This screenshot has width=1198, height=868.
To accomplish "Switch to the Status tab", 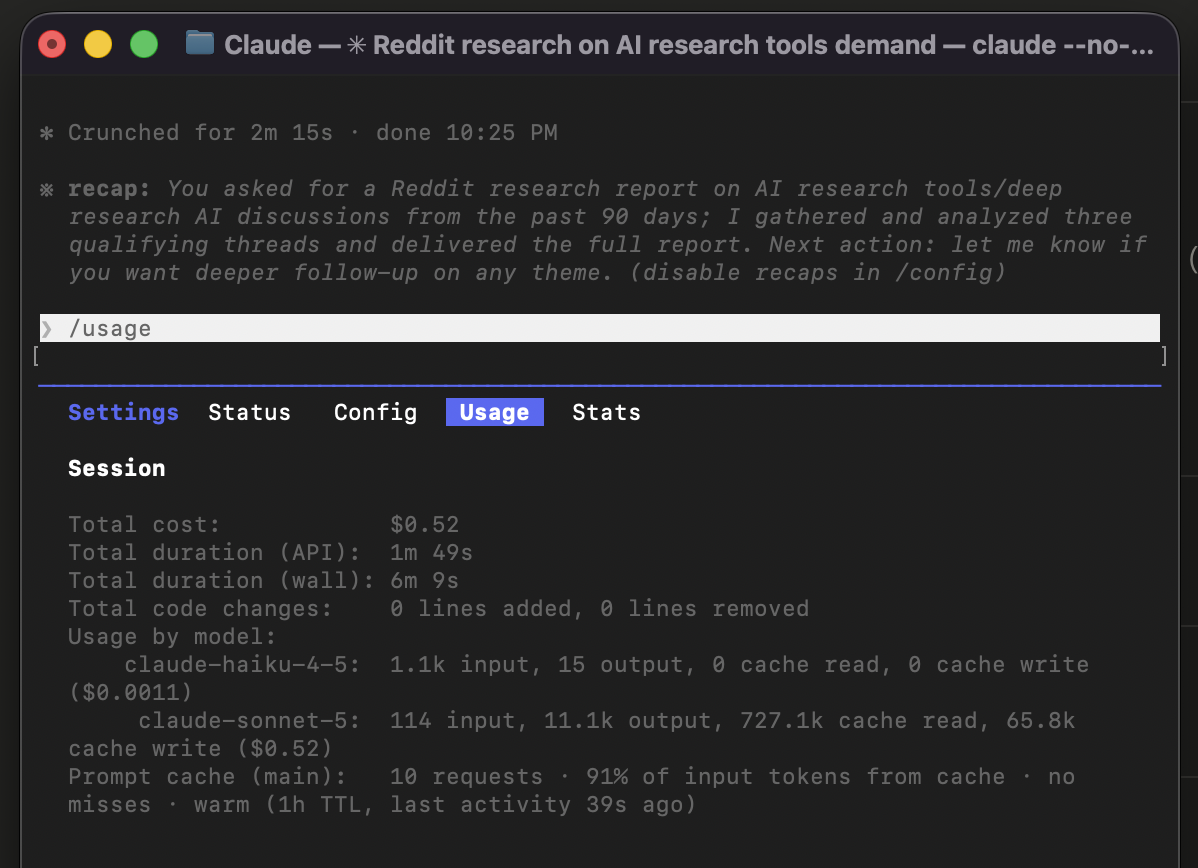I will pos(249,413).
